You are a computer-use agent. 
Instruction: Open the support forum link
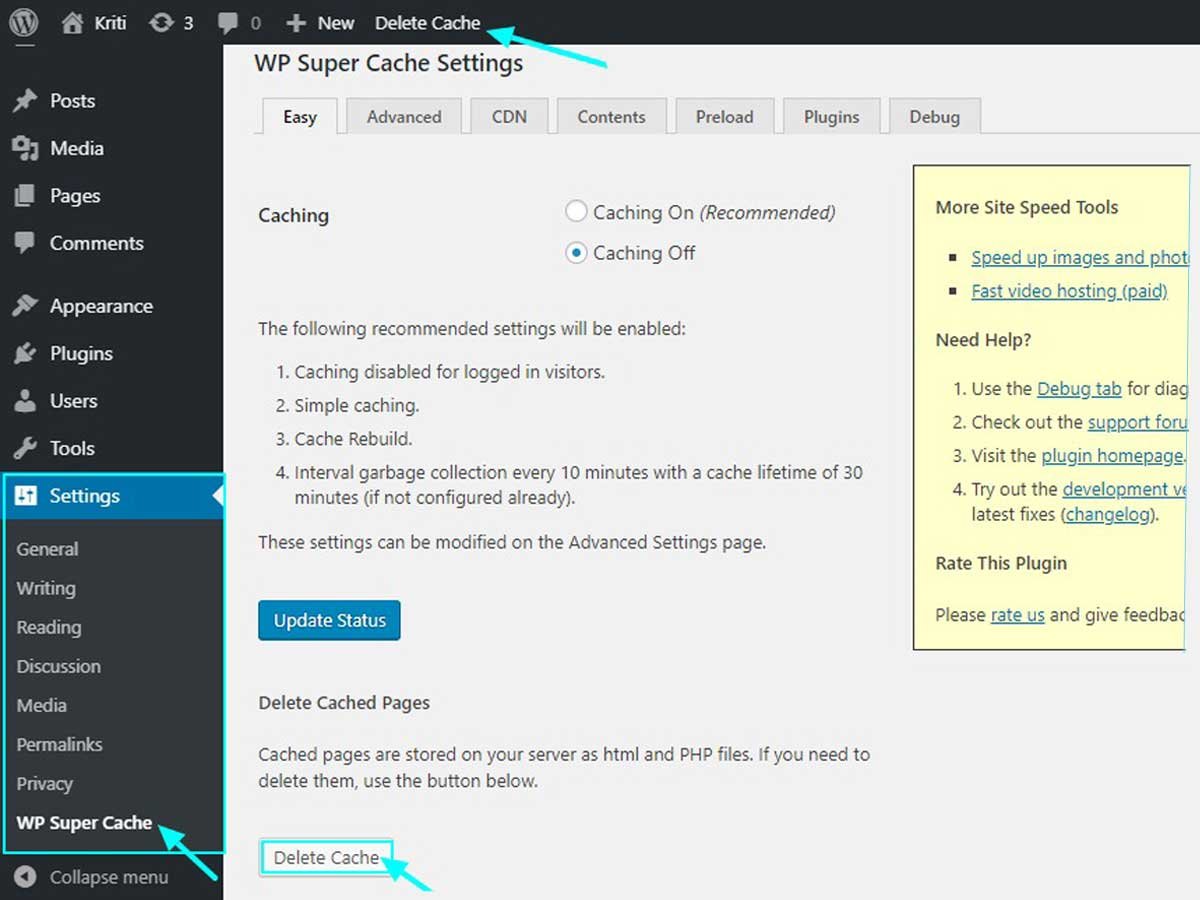[x=1138, y=422]
